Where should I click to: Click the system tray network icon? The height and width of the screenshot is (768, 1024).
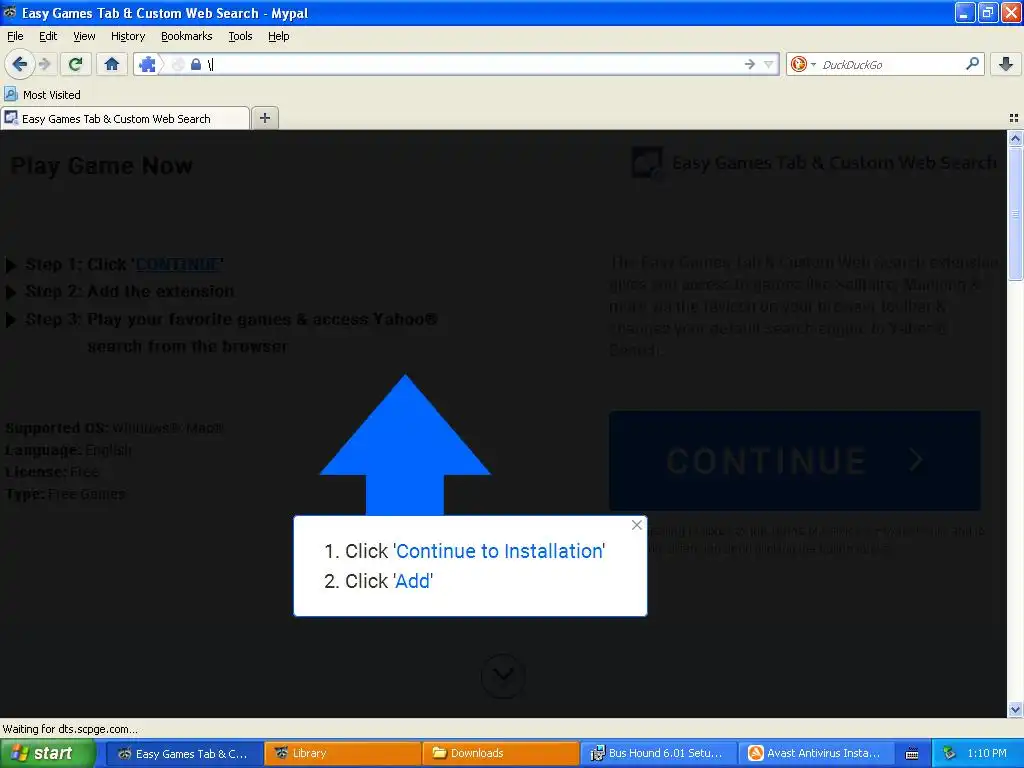point(949,753)
